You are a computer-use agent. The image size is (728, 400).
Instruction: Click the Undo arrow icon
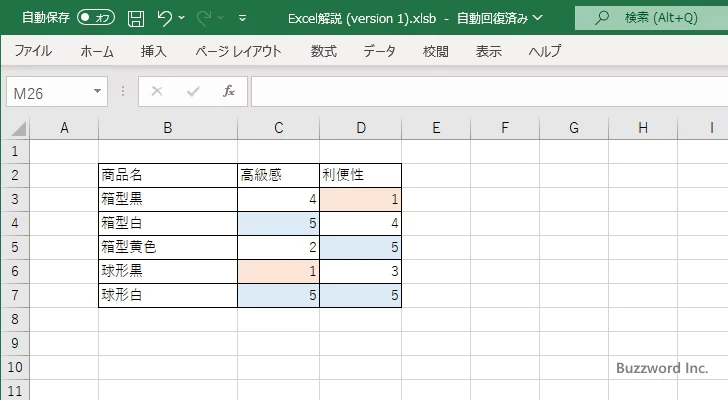tap(164, 18)
